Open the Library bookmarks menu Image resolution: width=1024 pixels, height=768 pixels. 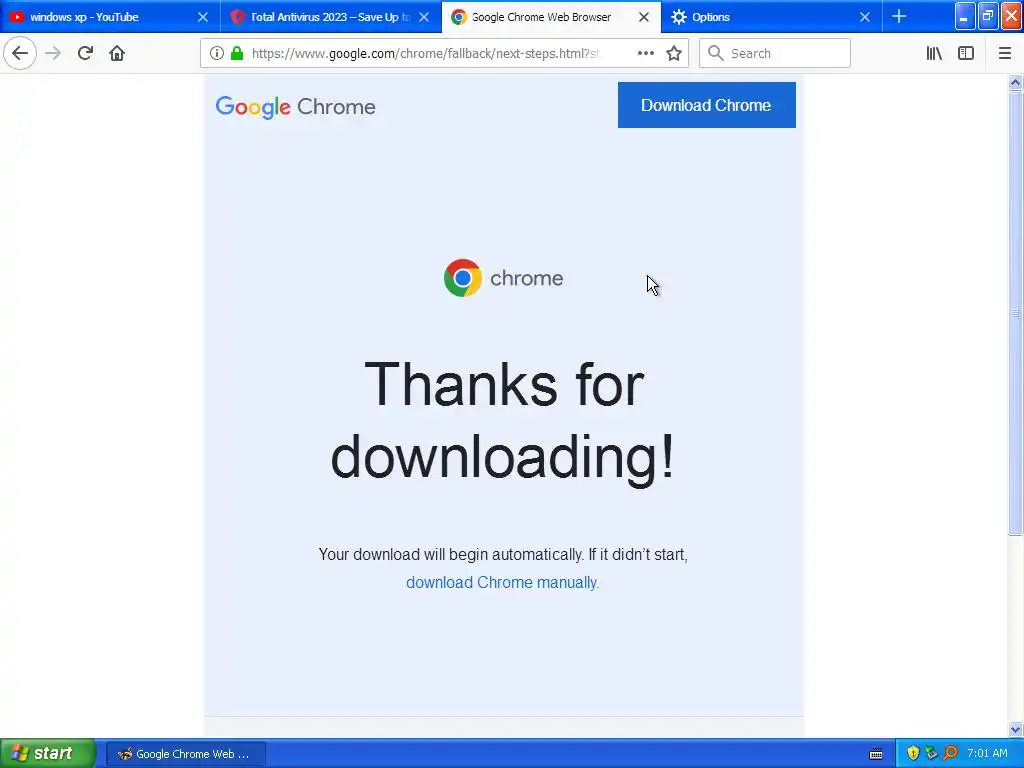point(934,53)
